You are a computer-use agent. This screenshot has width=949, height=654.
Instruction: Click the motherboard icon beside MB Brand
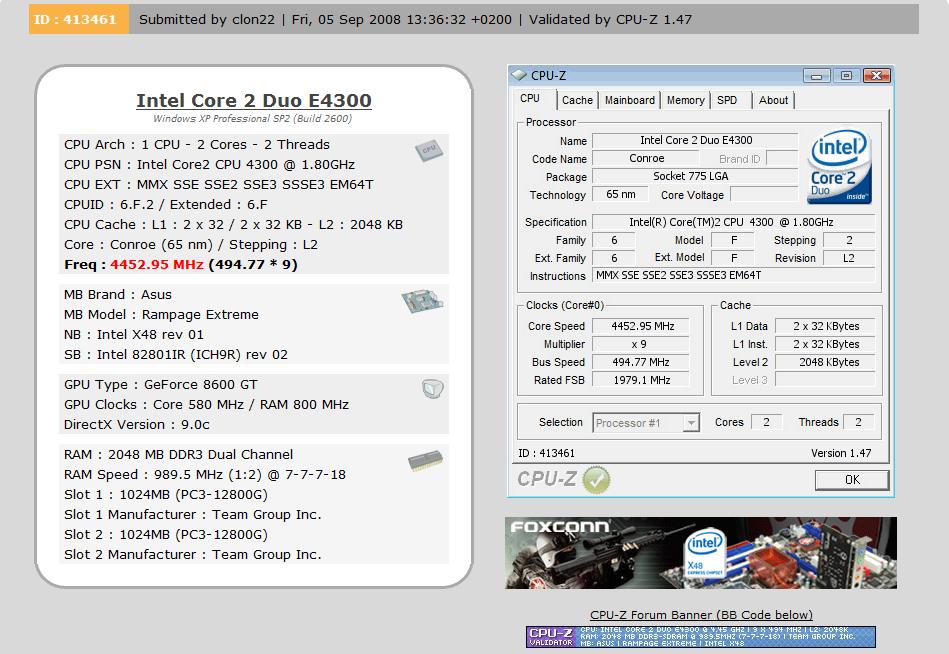tap(422, 301)
